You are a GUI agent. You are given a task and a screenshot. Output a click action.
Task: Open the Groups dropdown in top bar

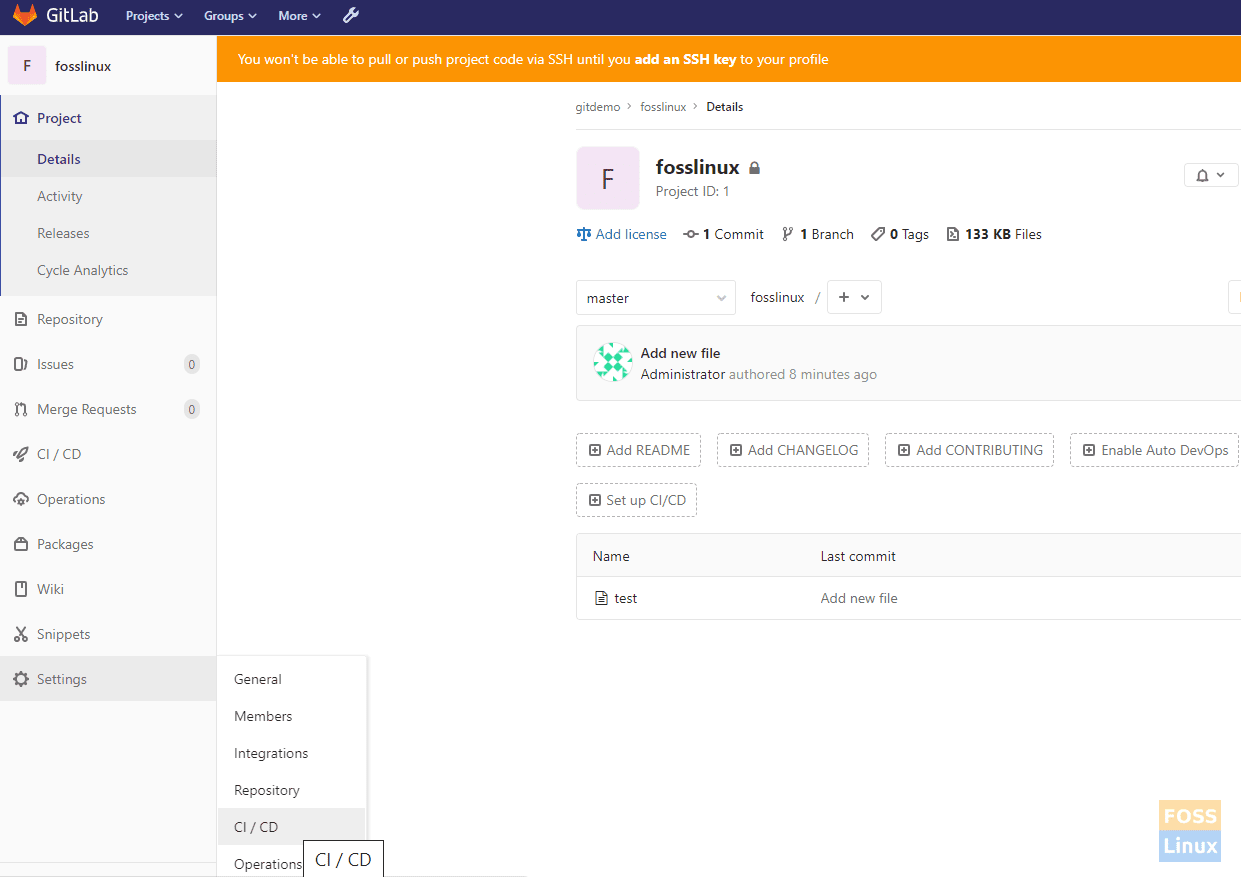coord(230,15)
